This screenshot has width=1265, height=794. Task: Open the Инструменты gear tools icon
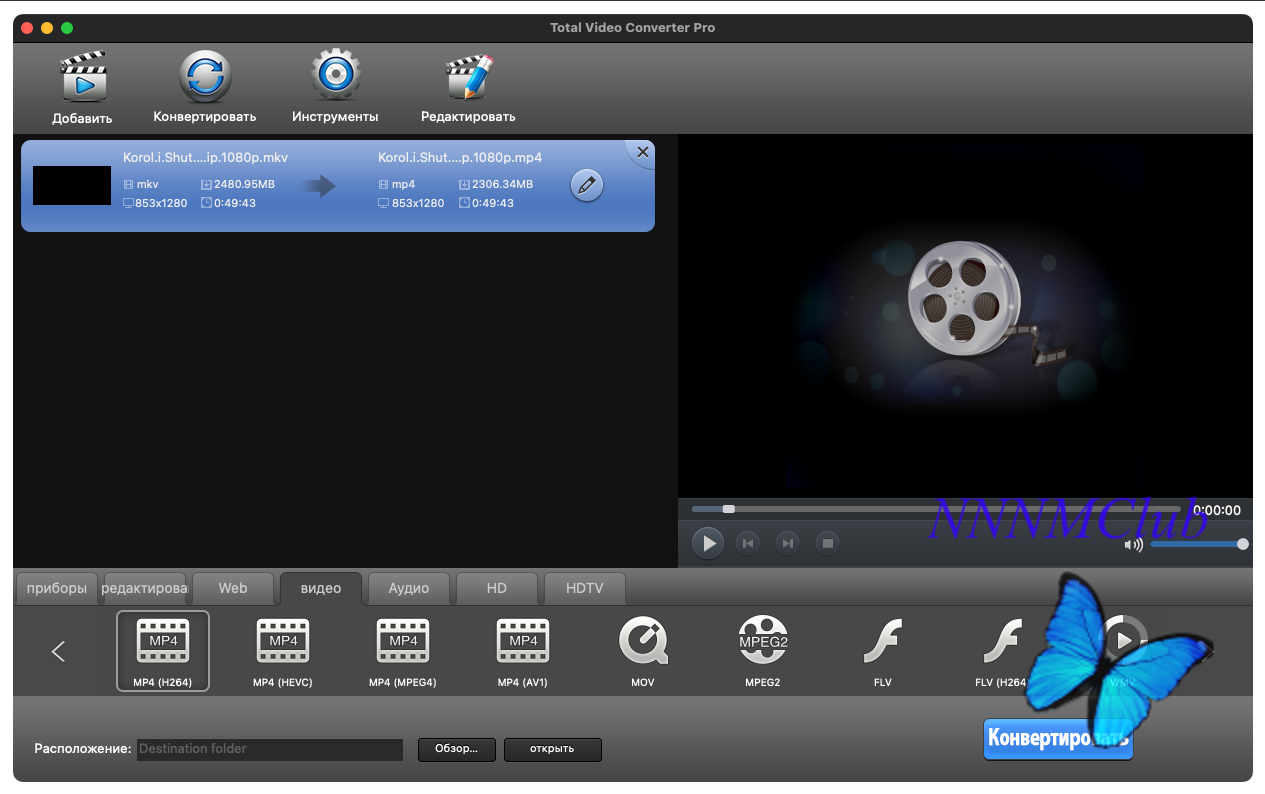pos(335,76)
